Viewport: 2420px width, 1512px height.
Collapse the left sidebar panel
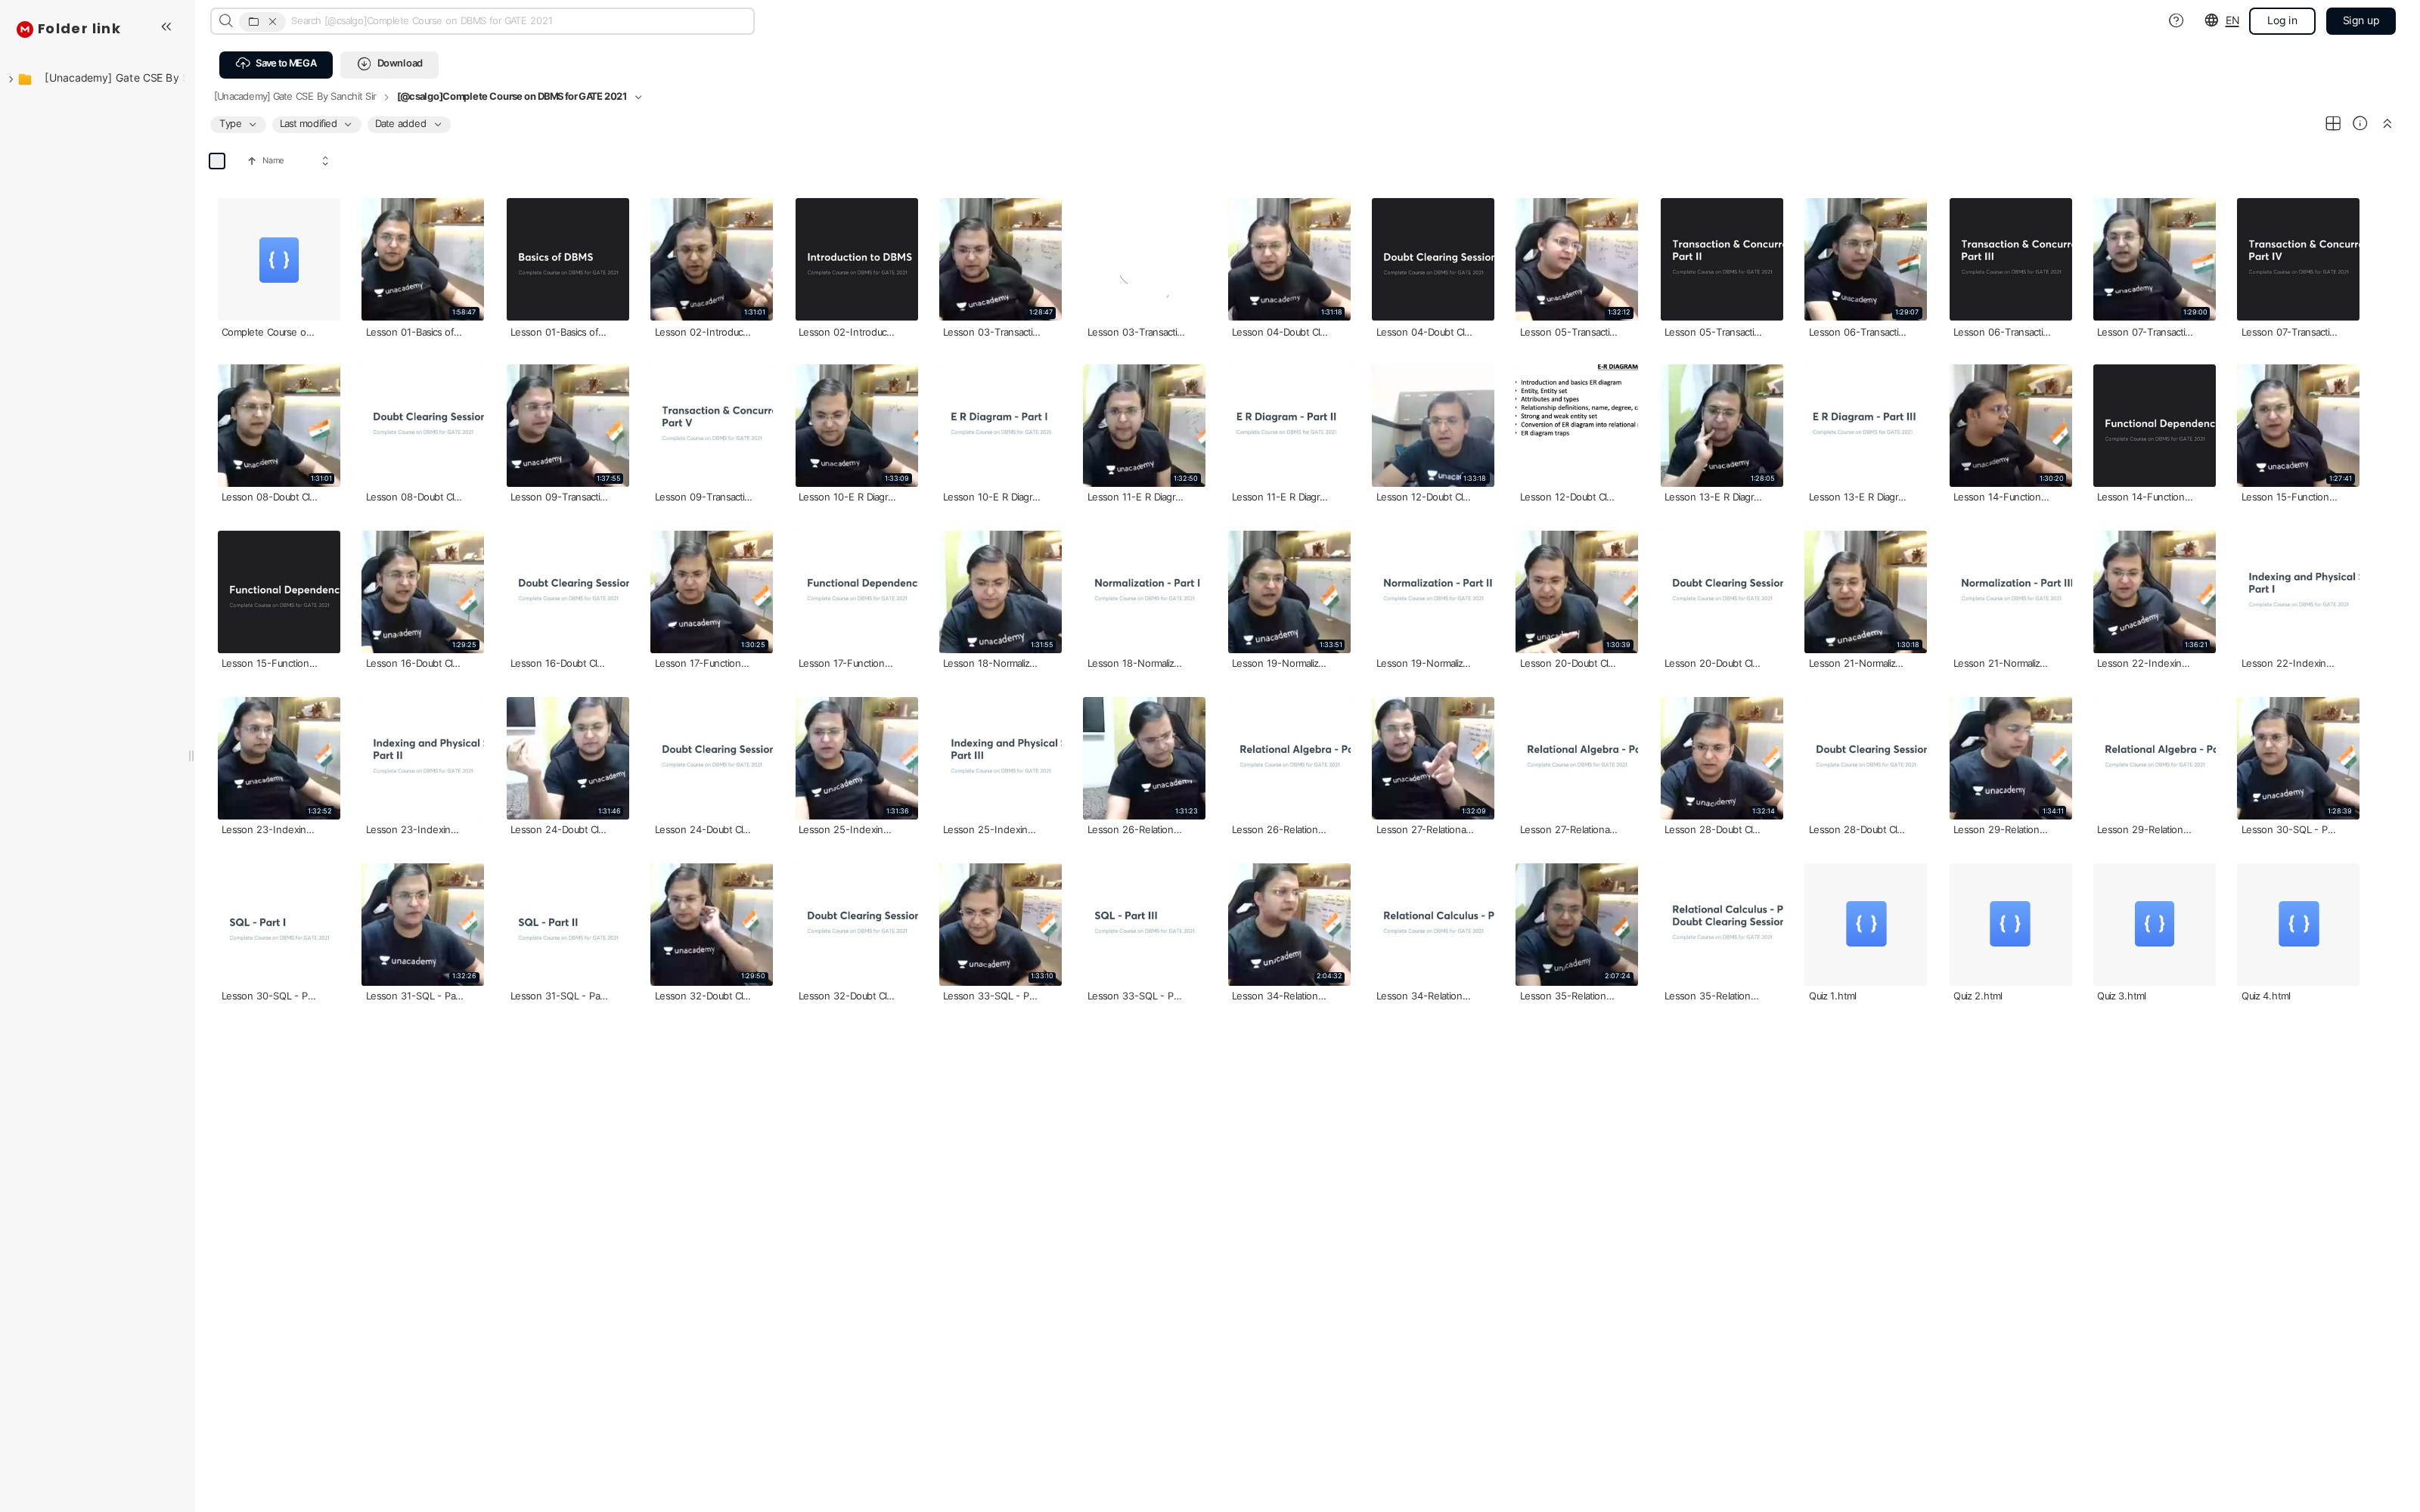coord(166,27)
